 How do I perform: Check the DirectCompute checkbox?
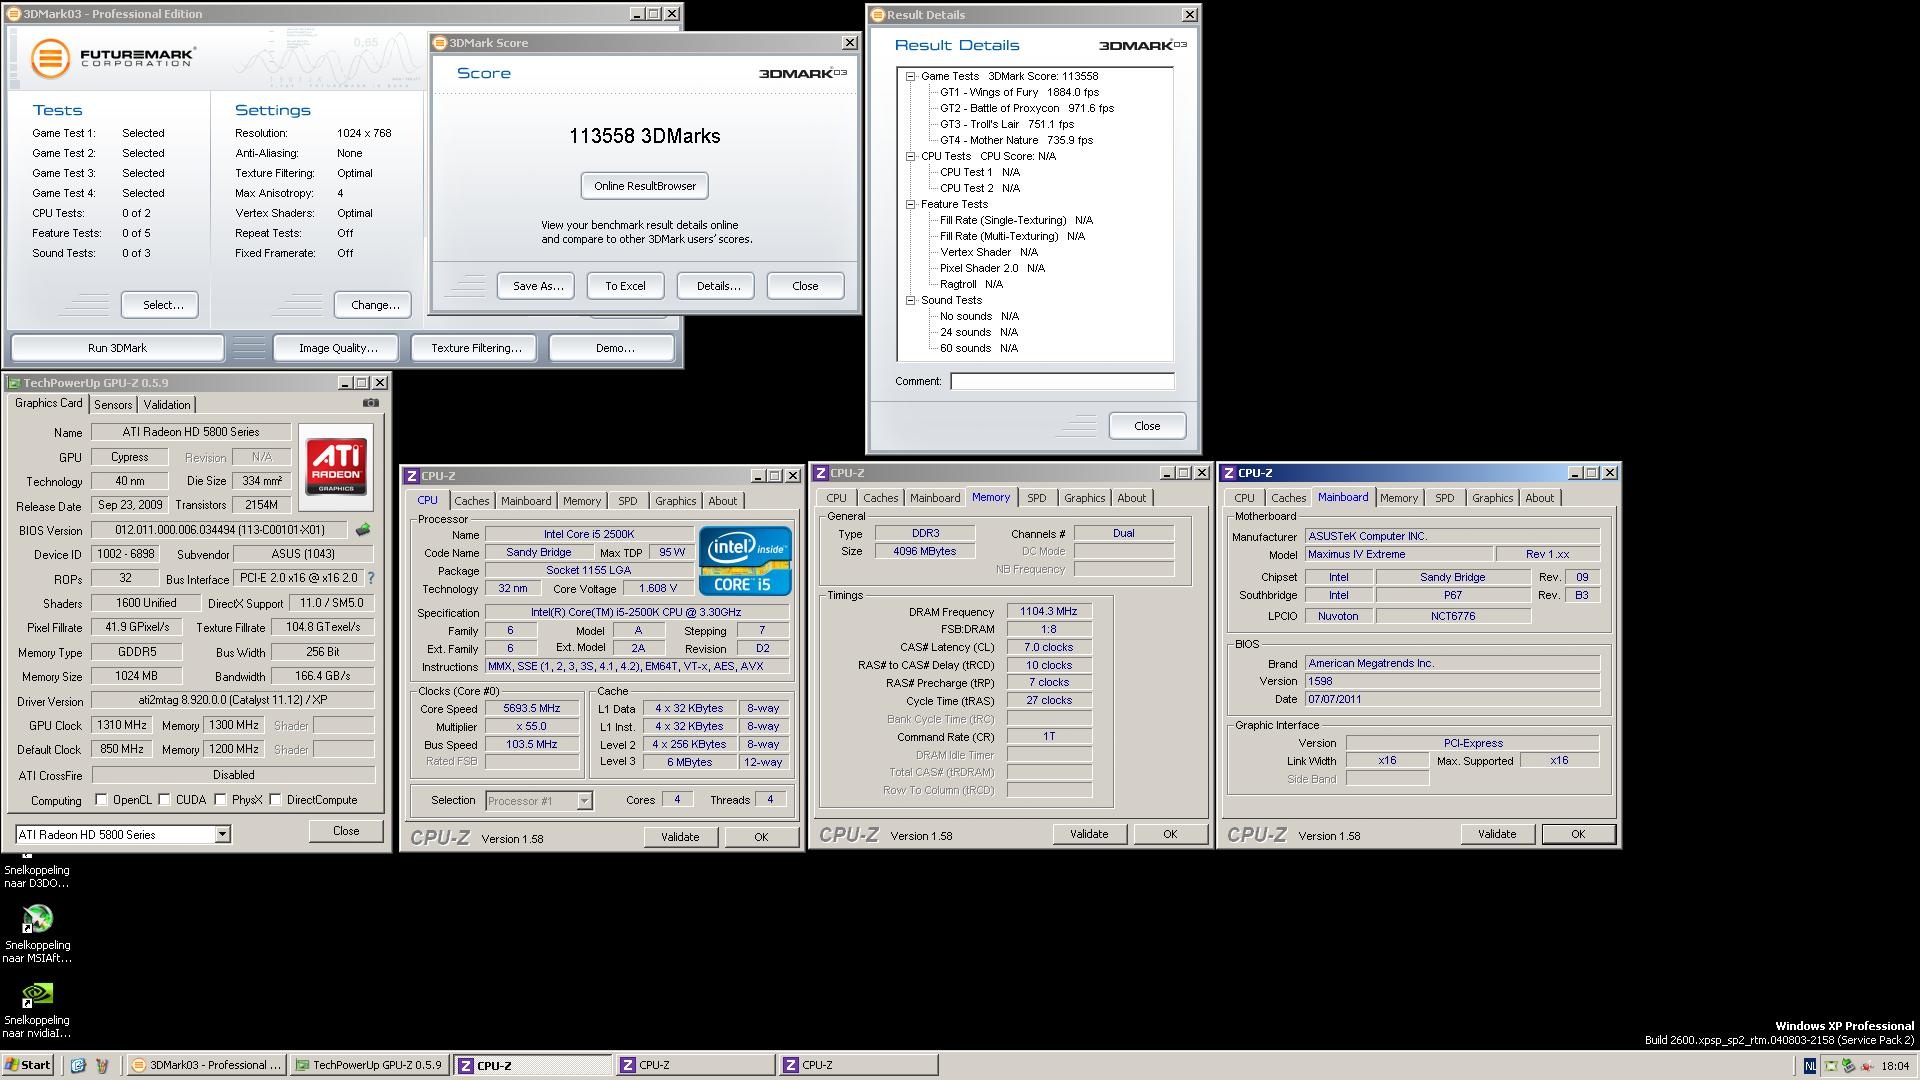pos(275,800)
